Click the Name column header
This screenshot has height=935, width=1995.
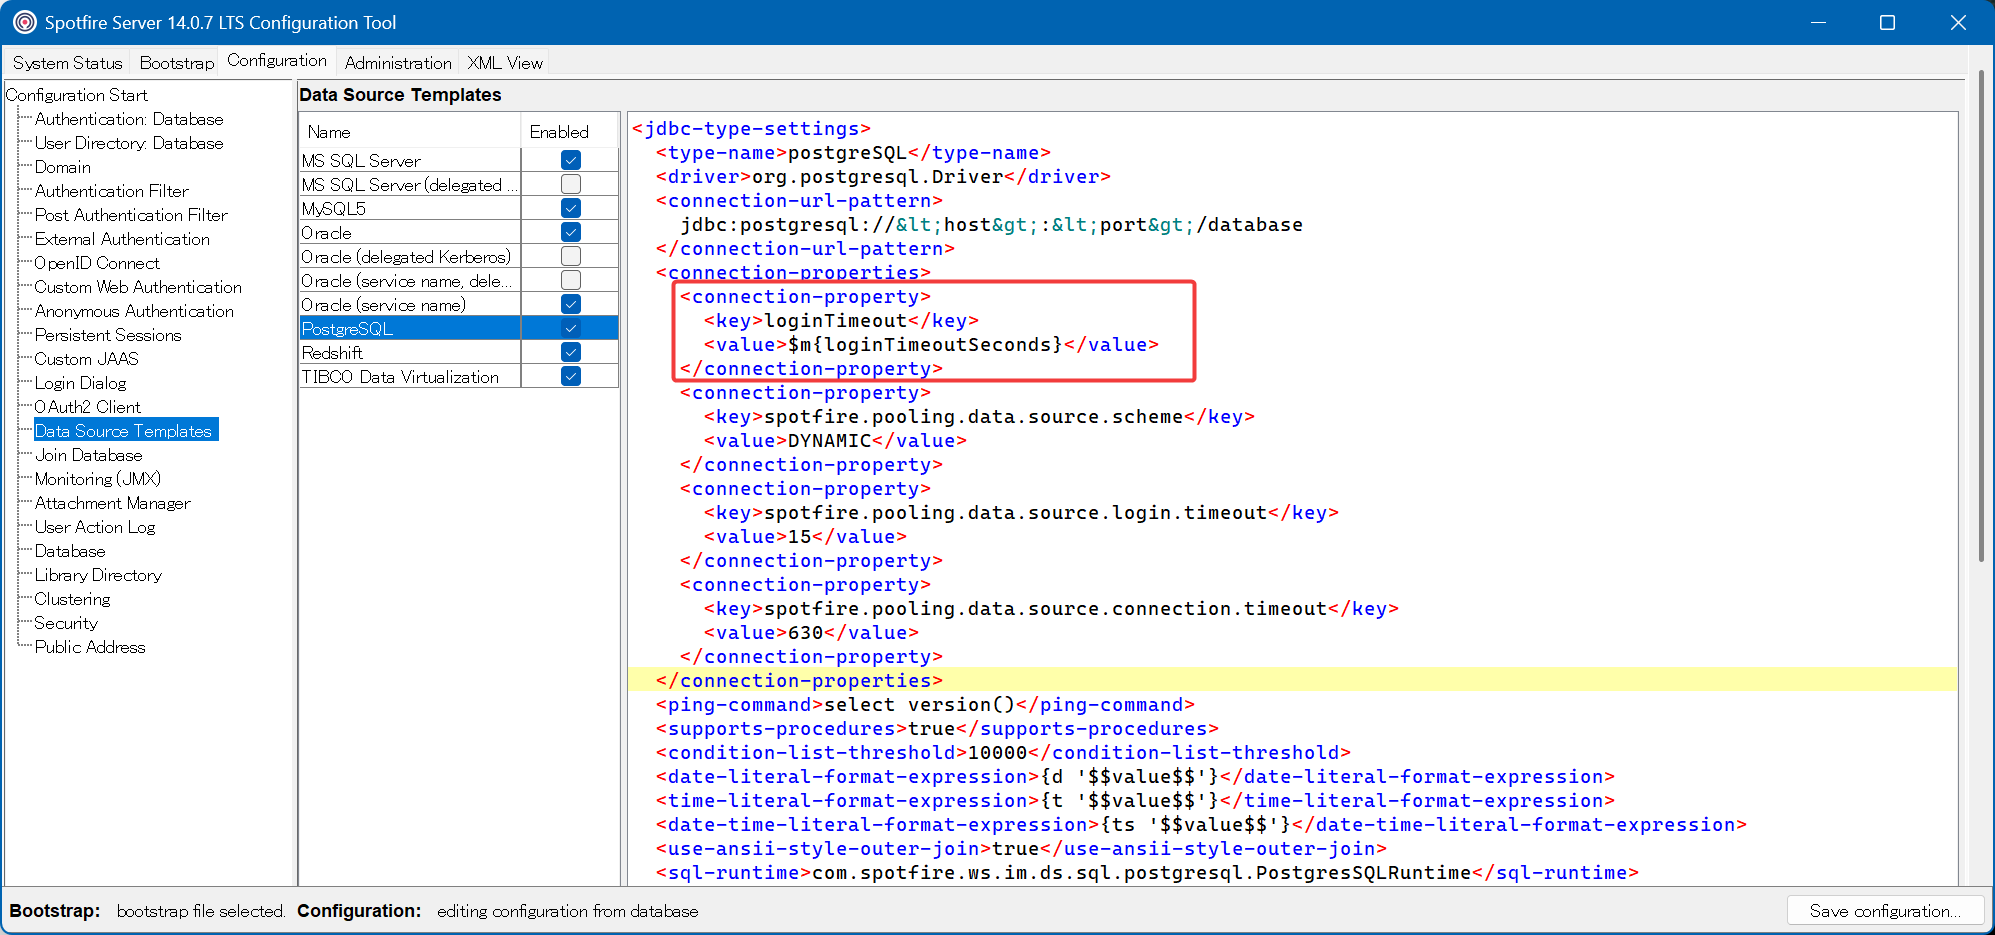410,131
